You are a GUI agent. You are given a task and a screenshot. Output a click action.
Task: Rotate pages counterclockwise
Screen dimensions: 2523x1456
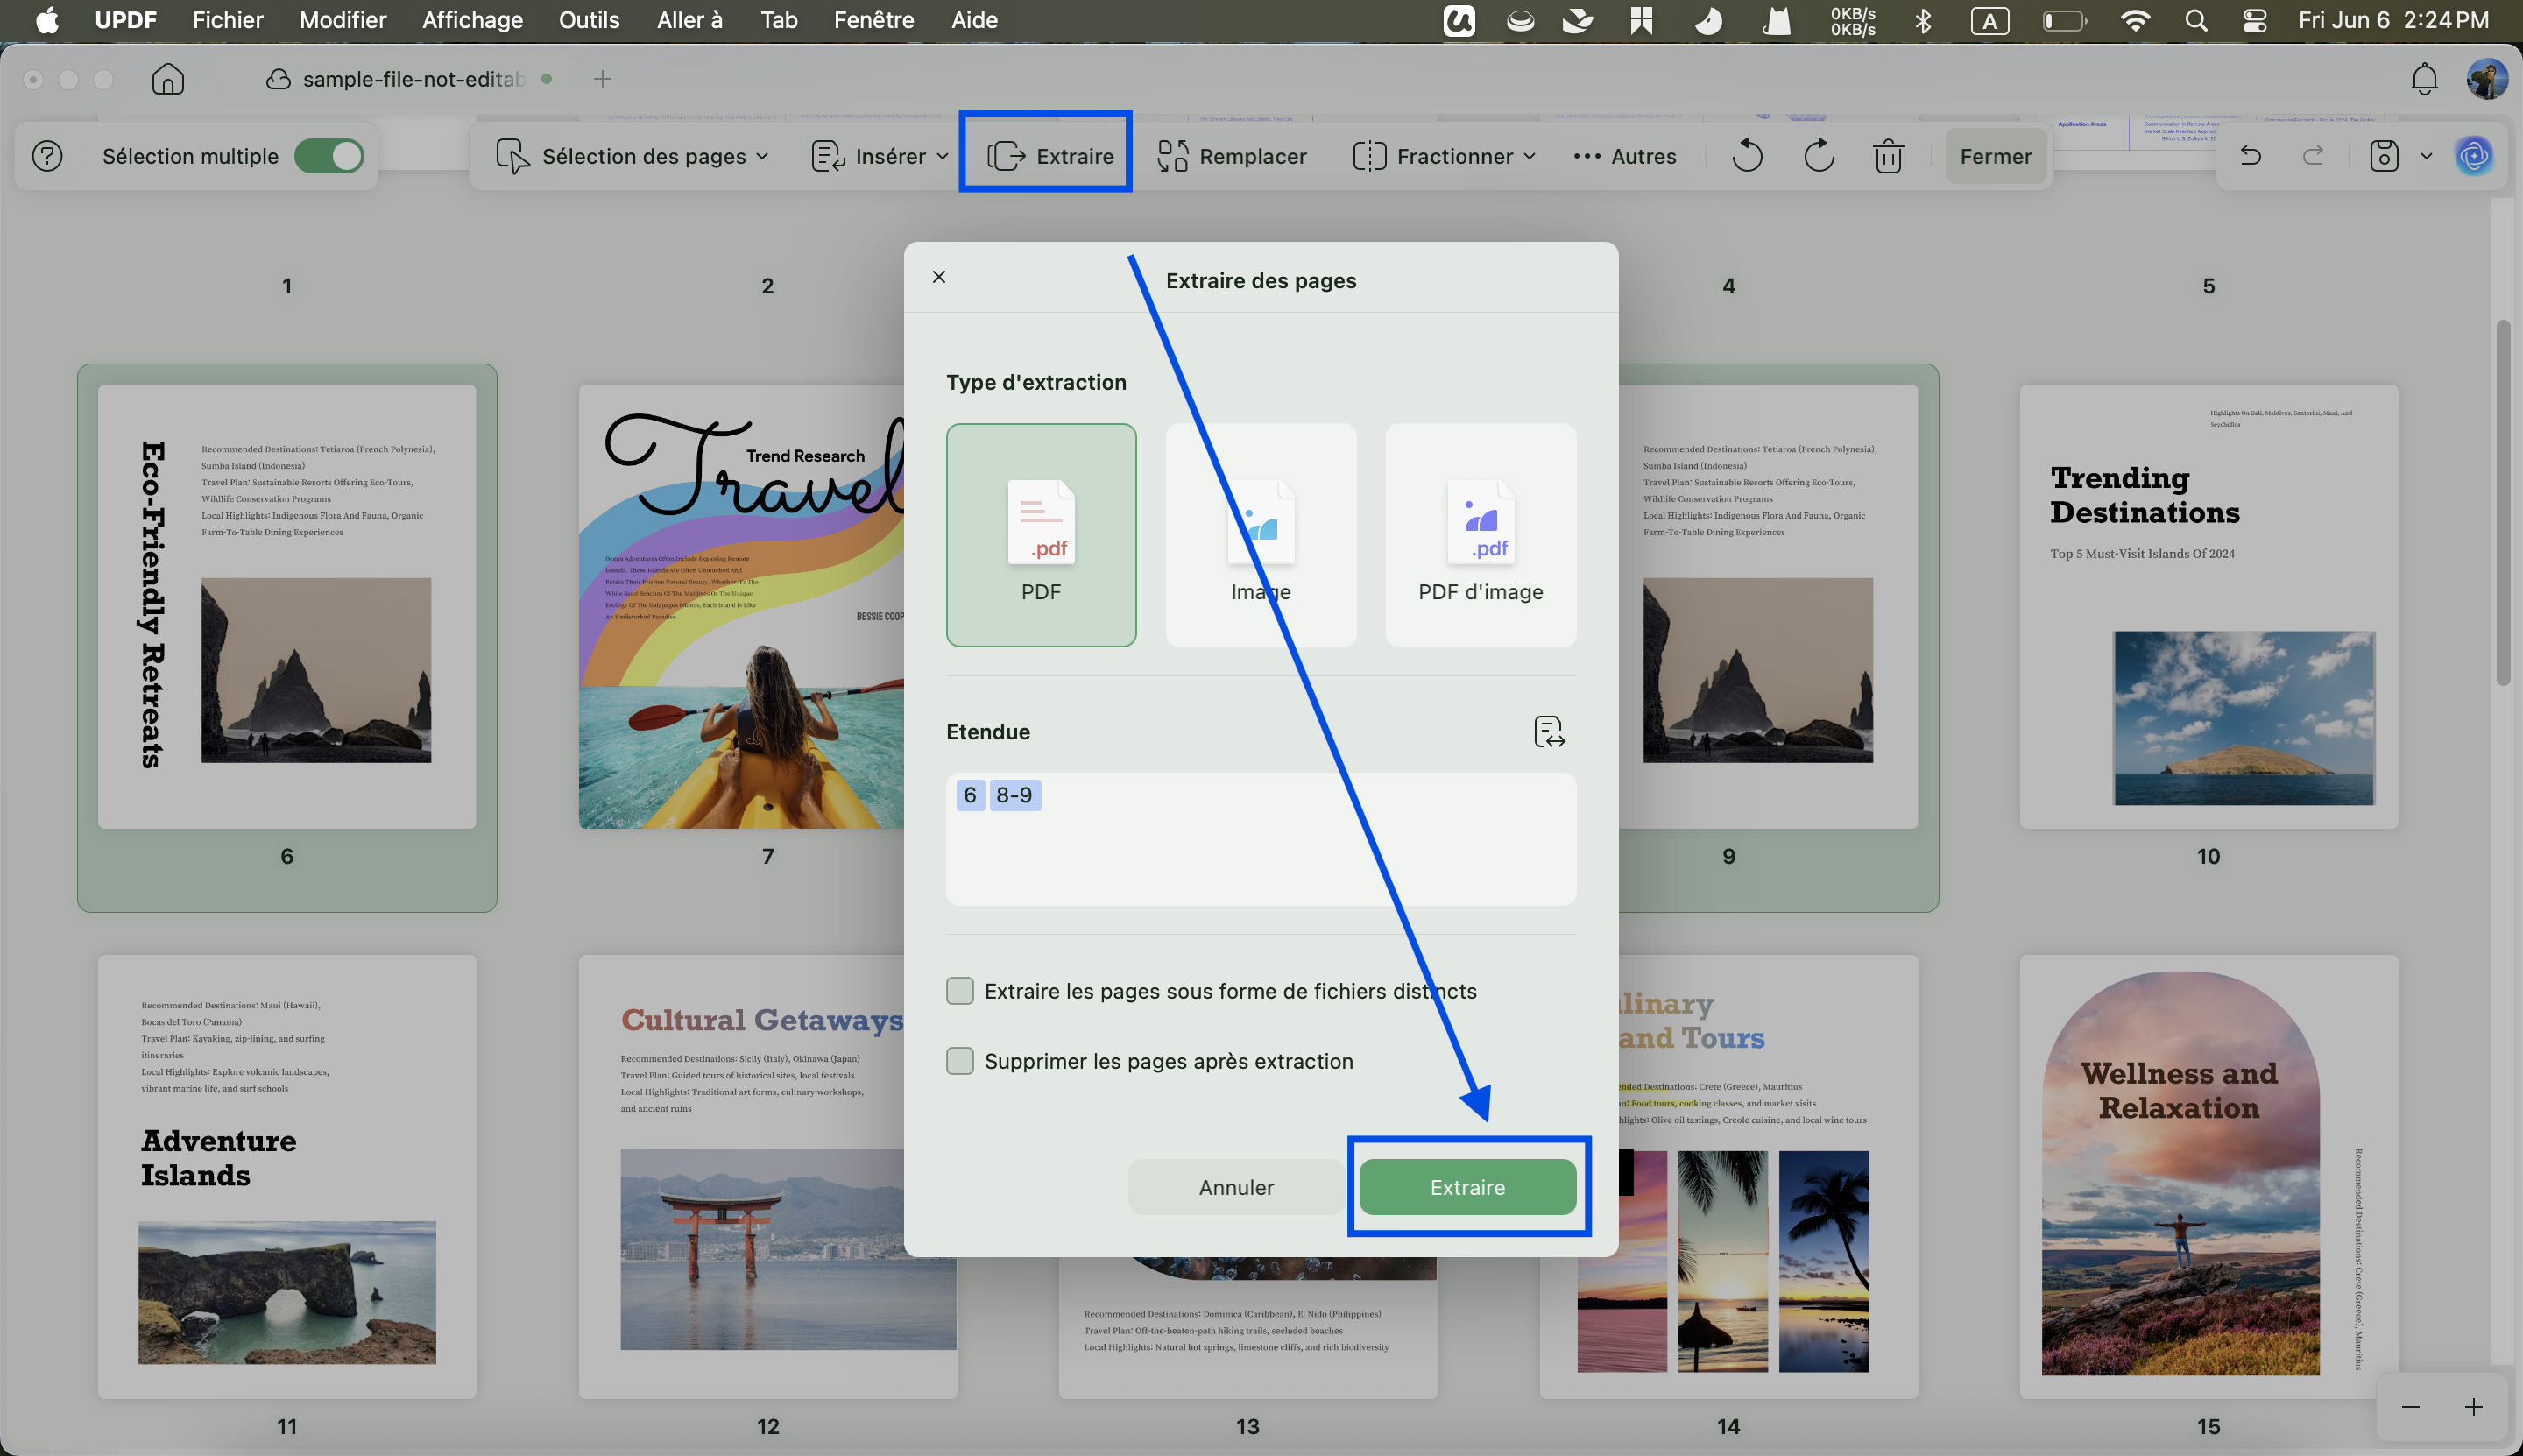click(x=1747, y=156)
